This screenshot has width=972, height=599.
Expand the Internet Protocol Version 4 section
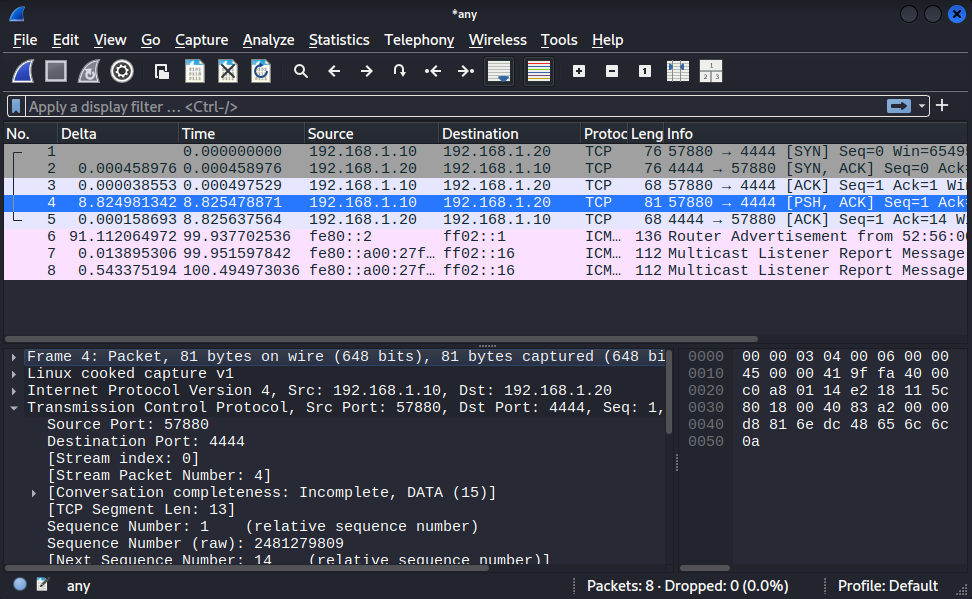point(13,390)
